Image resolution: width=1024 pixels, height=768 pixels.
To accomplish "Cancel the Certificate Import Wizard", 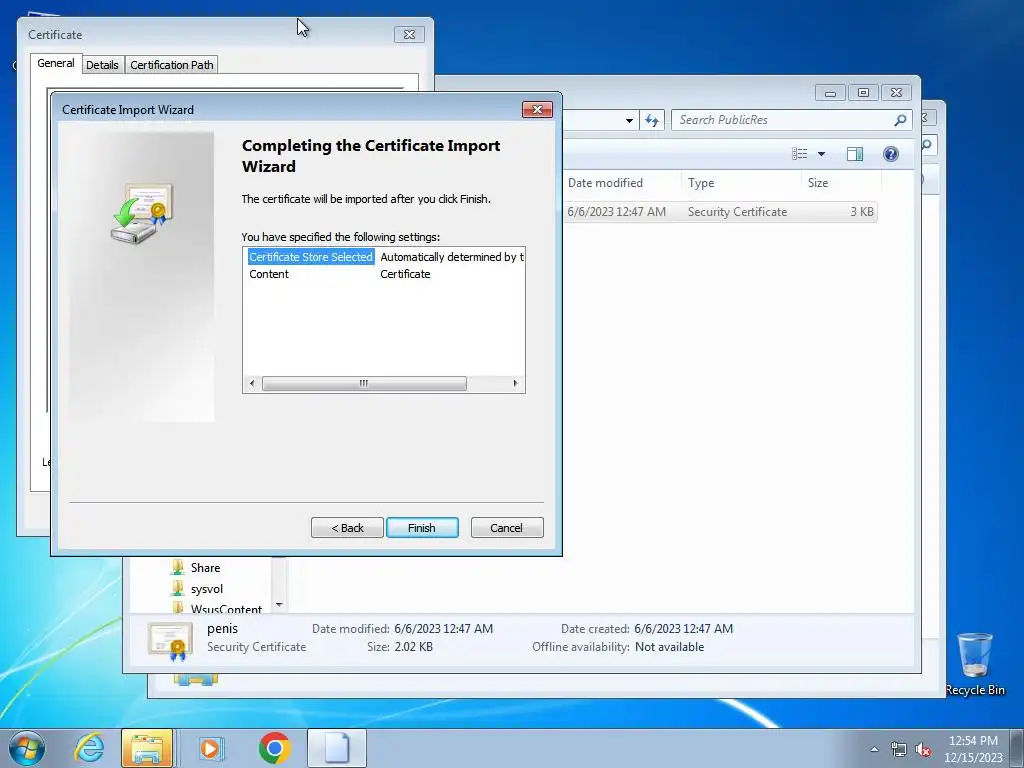I will (x=507, y=528).
